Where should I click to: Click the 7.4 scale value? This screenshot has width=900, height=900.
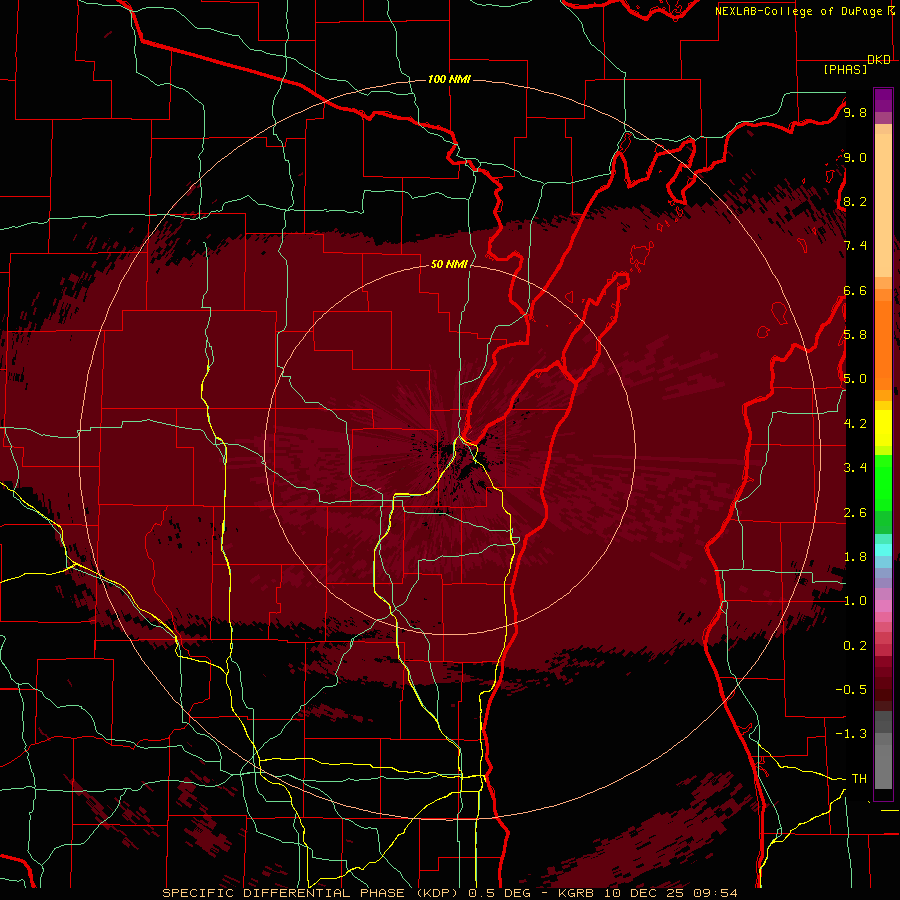tap(855, 246)
